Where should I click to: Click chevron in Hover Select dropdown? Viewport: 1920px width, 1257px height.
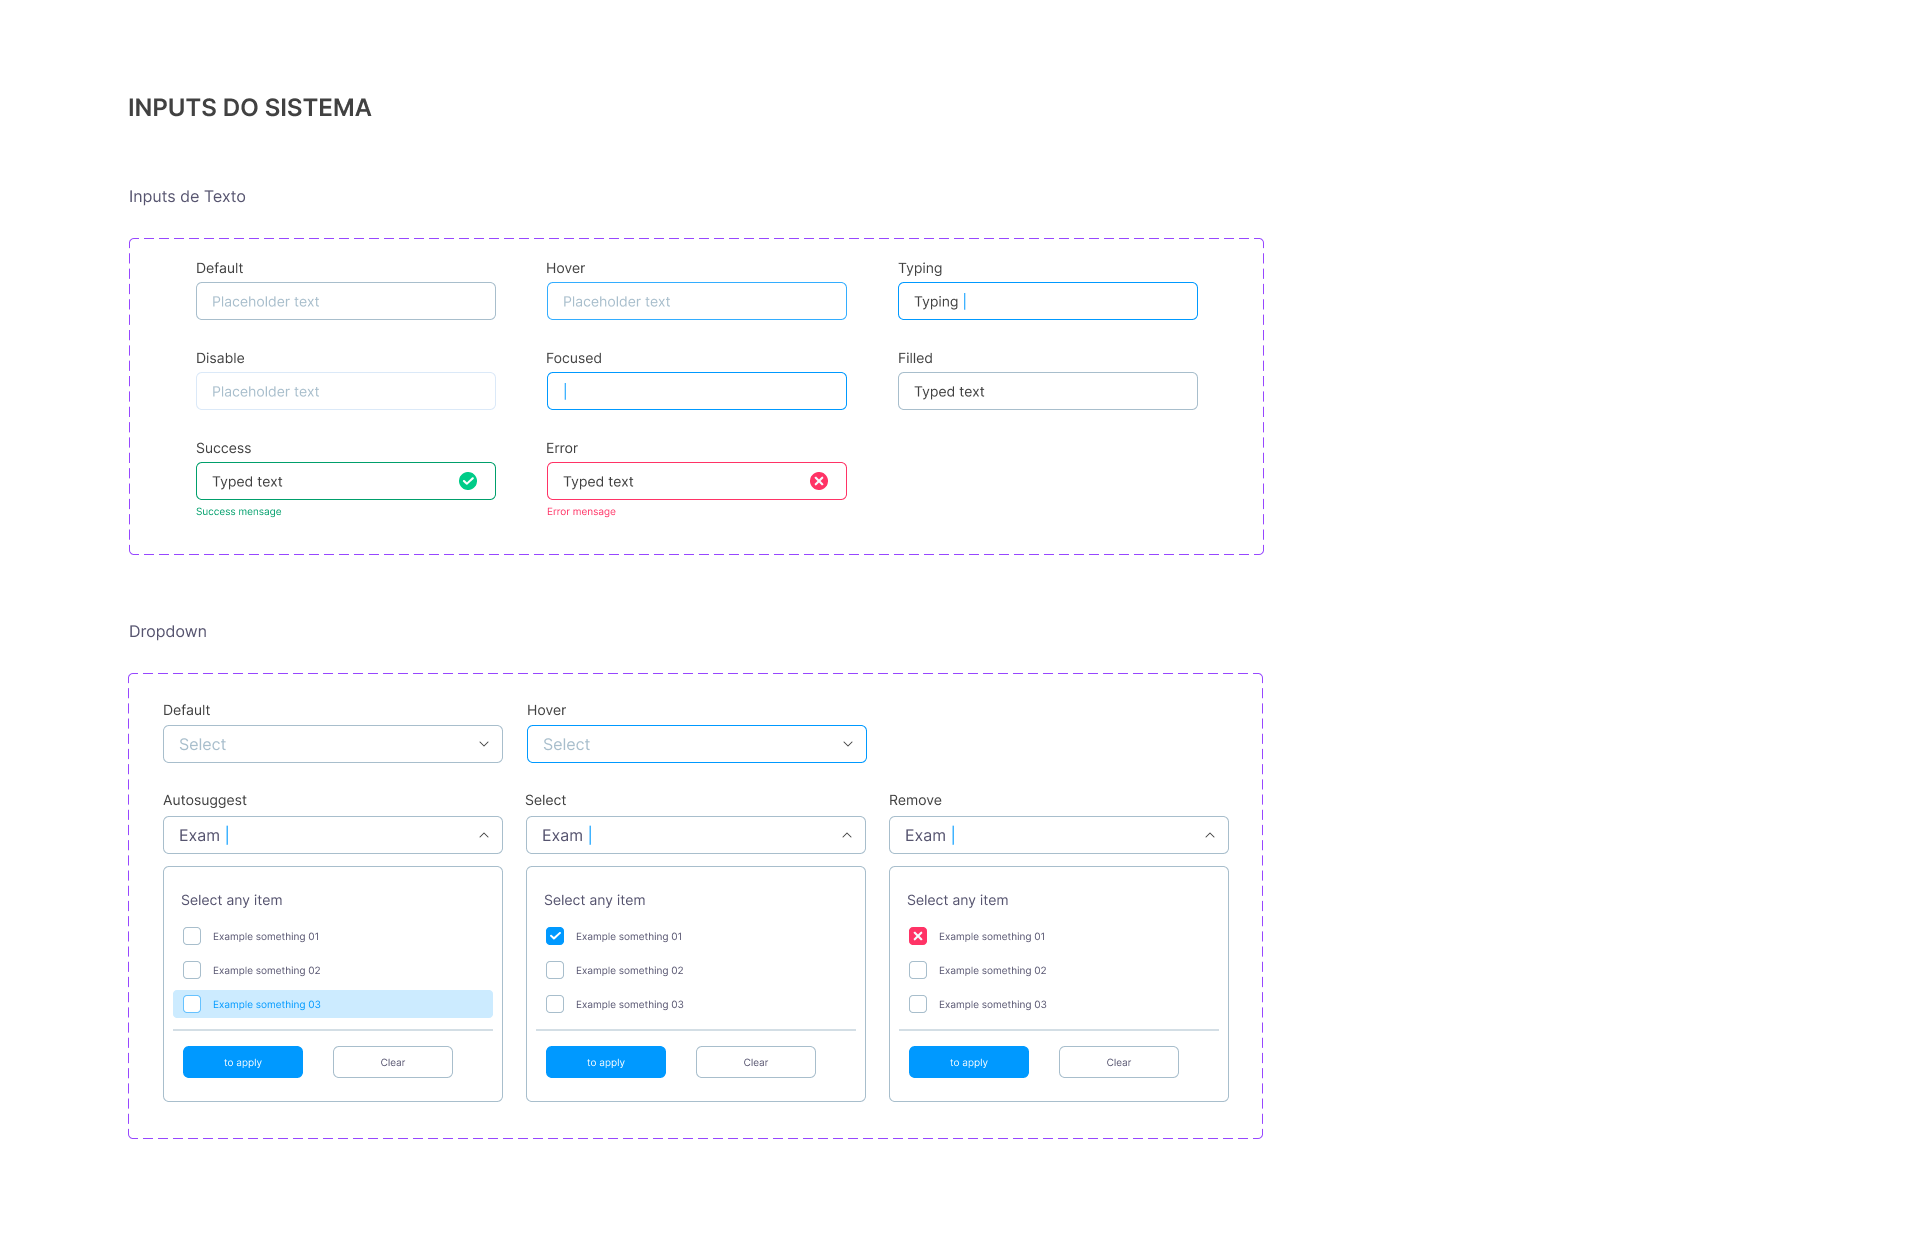[x=848, y=744]
